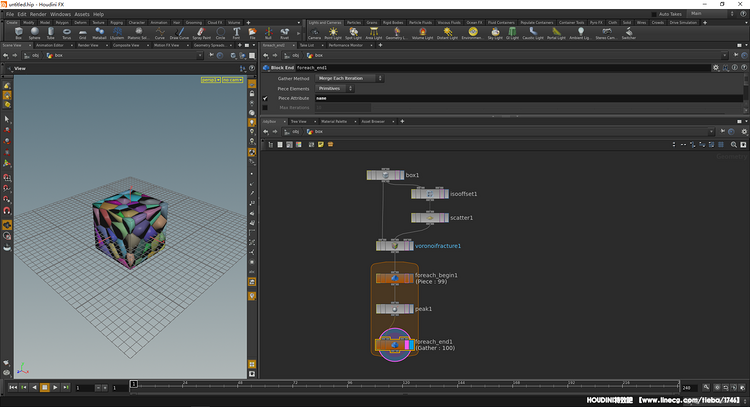Jump to the first frame
Screen dimensions: 750x407
(x=13, y=387)
